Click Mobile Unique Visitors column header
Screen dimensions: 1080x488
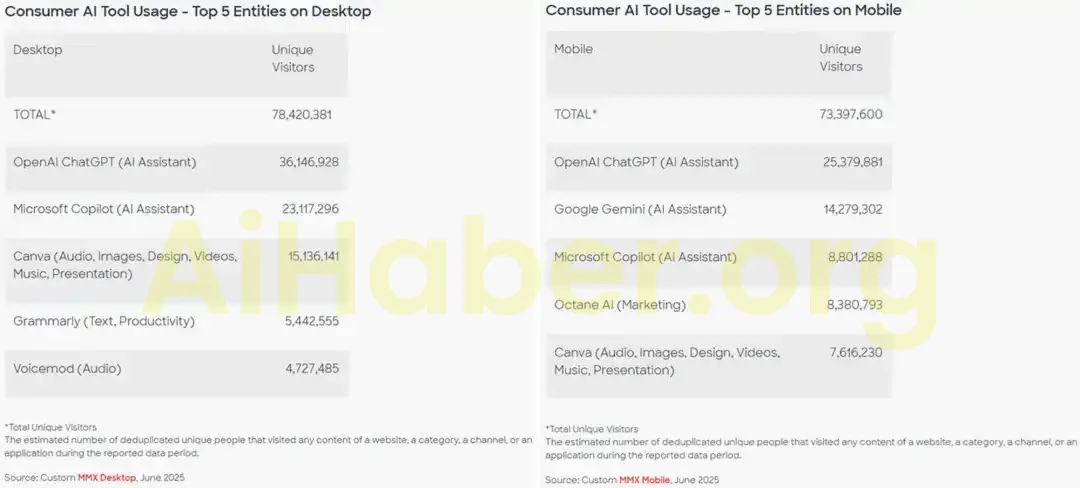point(840,58)
